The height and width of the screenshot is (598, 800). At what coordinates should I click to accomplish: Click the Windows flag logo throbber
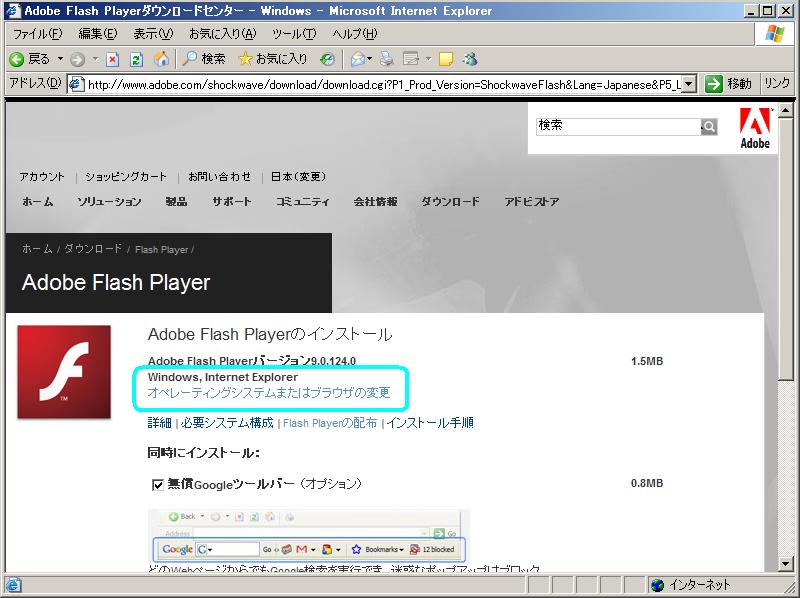(x=774, y=34)
